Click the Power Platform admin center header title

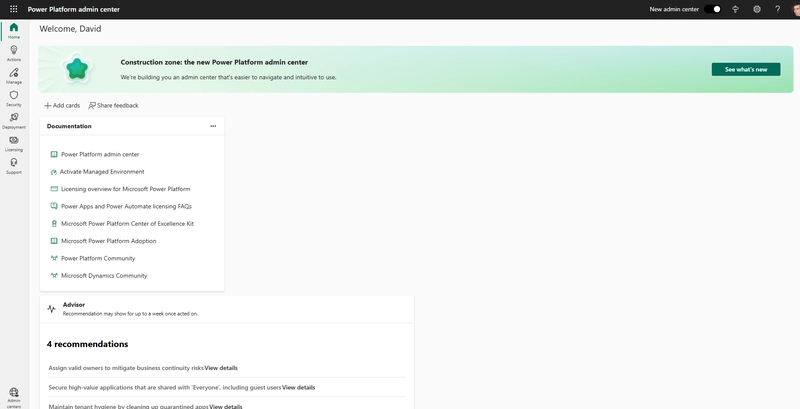pyautogui.click(x=73, y=9)
